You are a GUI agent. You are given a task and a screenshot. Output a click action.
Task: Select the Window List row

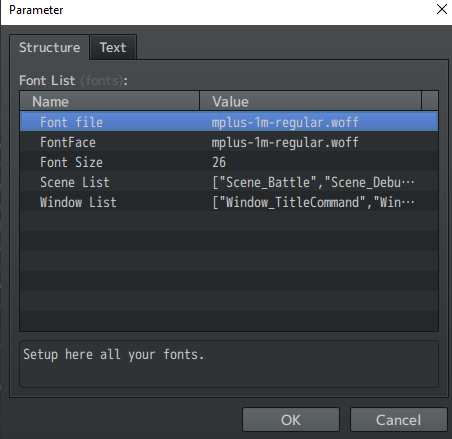[x=229, y=202]
